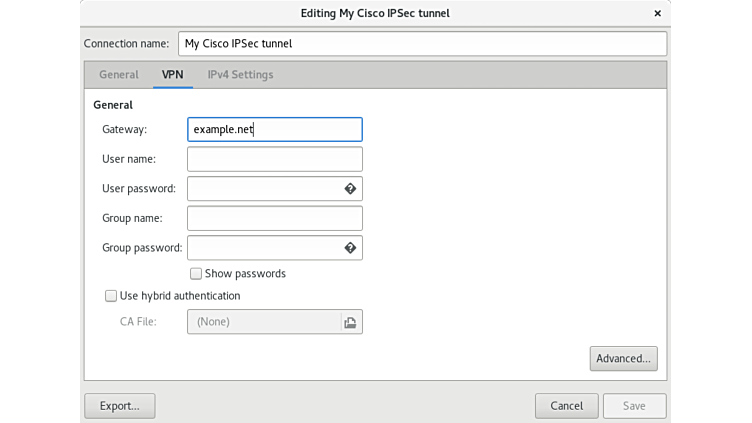Click the User password storage icon
The image size is (752, 423).
350,189
